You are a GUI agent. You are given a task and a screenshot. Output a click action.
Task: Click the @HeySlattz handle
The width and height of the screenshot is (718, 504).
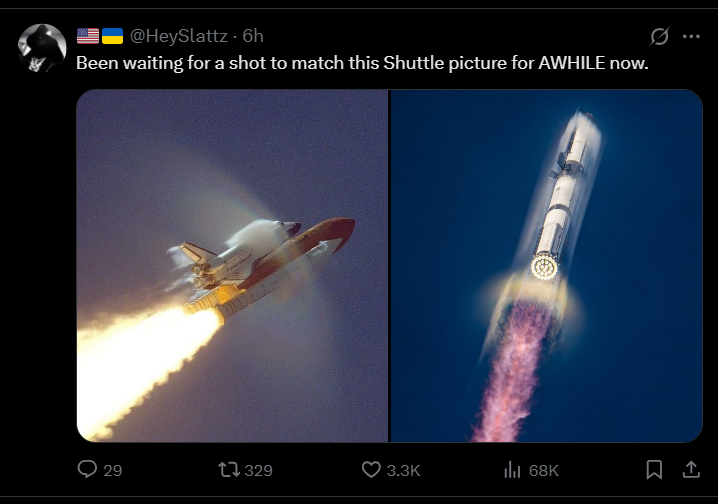[x=179, y=36]
